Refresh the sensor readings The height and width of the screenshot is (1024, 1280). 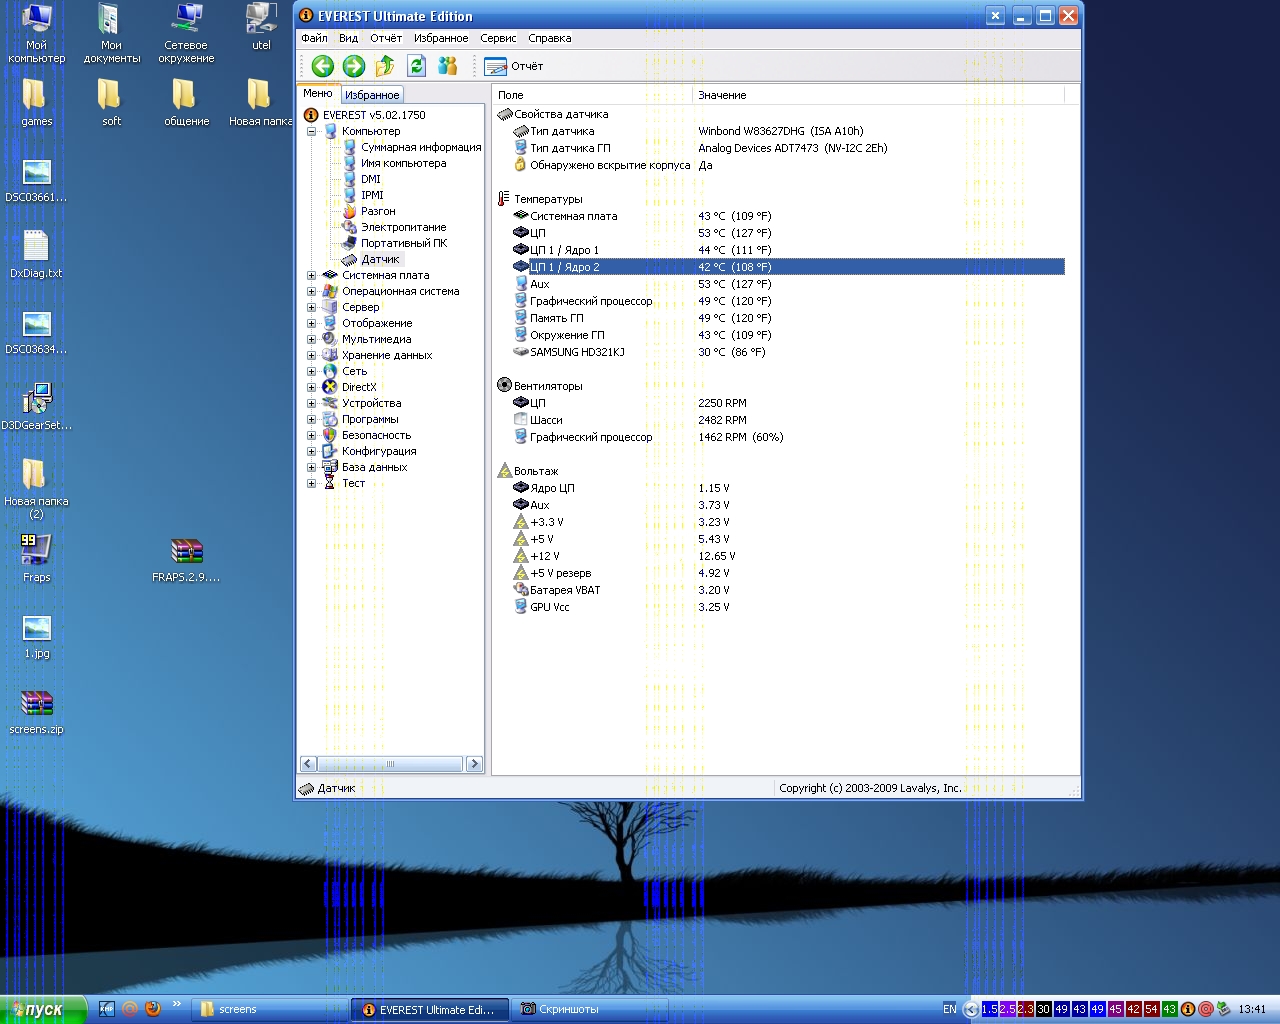[417, 66]
